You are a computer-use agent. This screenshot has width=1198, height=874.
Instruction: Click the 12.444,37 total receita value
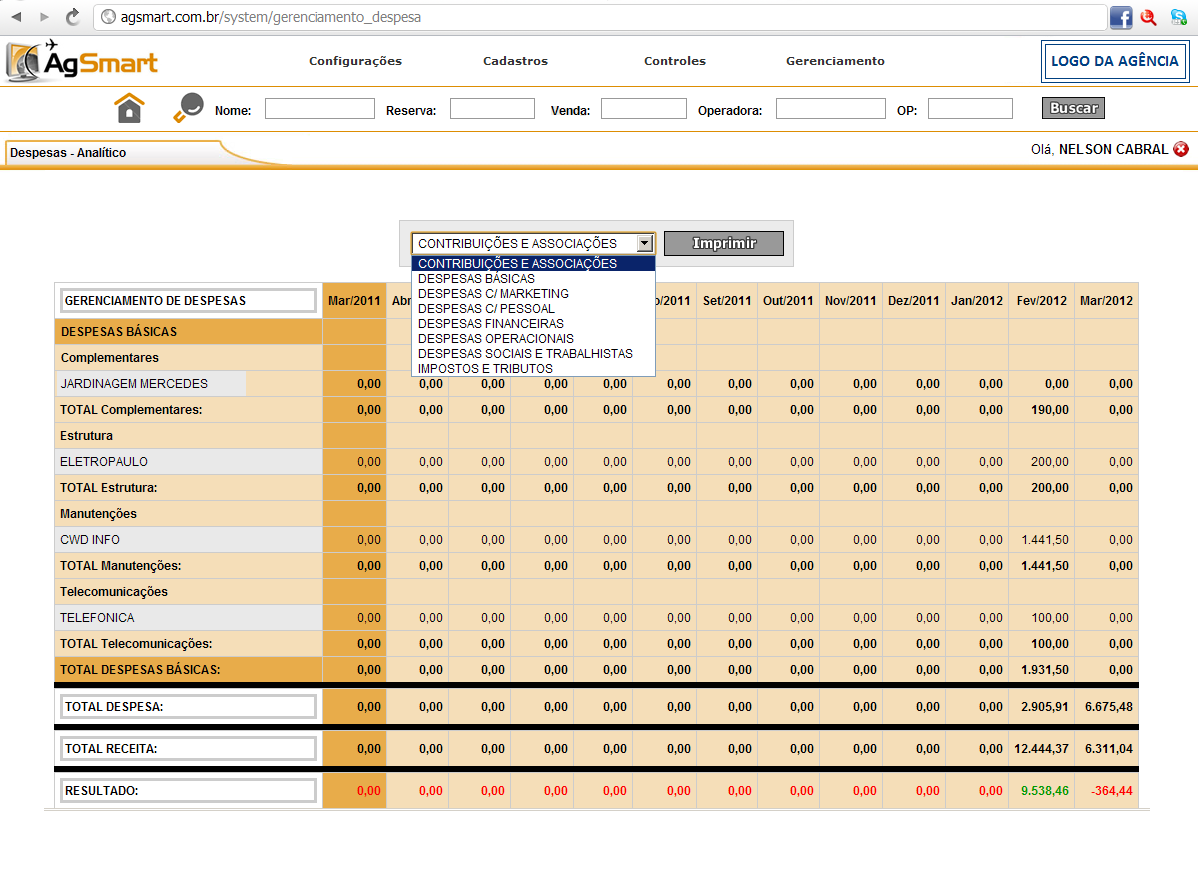(x=1041, y=749)
